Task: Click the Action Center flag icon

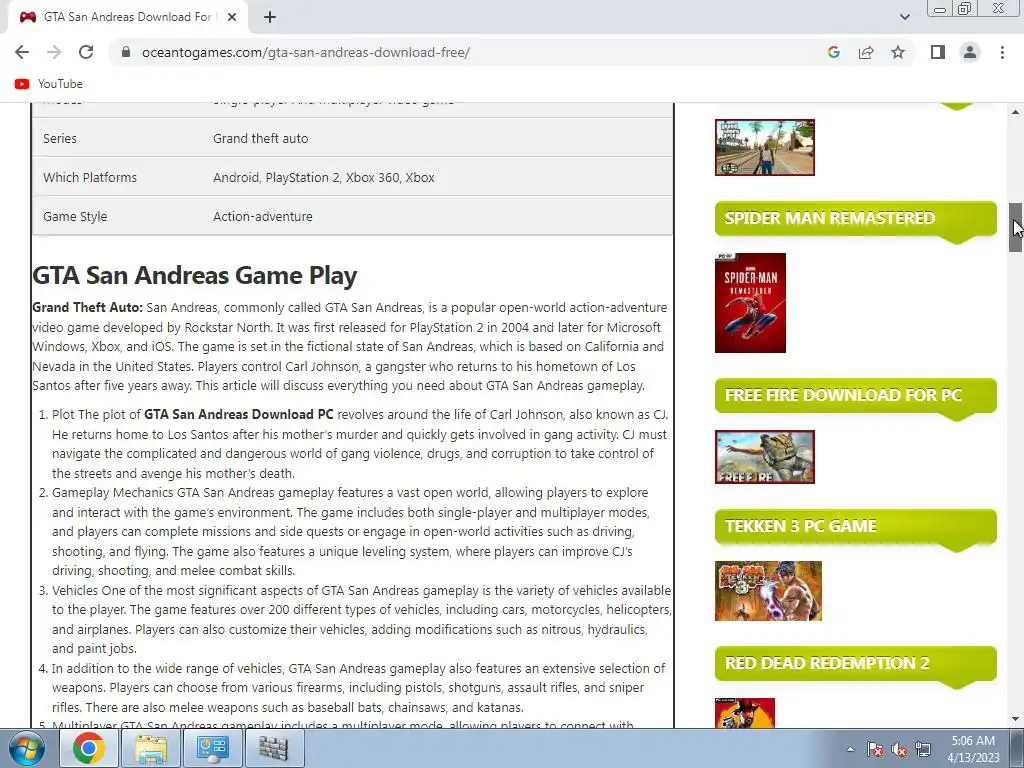Action: pos(875,749)
